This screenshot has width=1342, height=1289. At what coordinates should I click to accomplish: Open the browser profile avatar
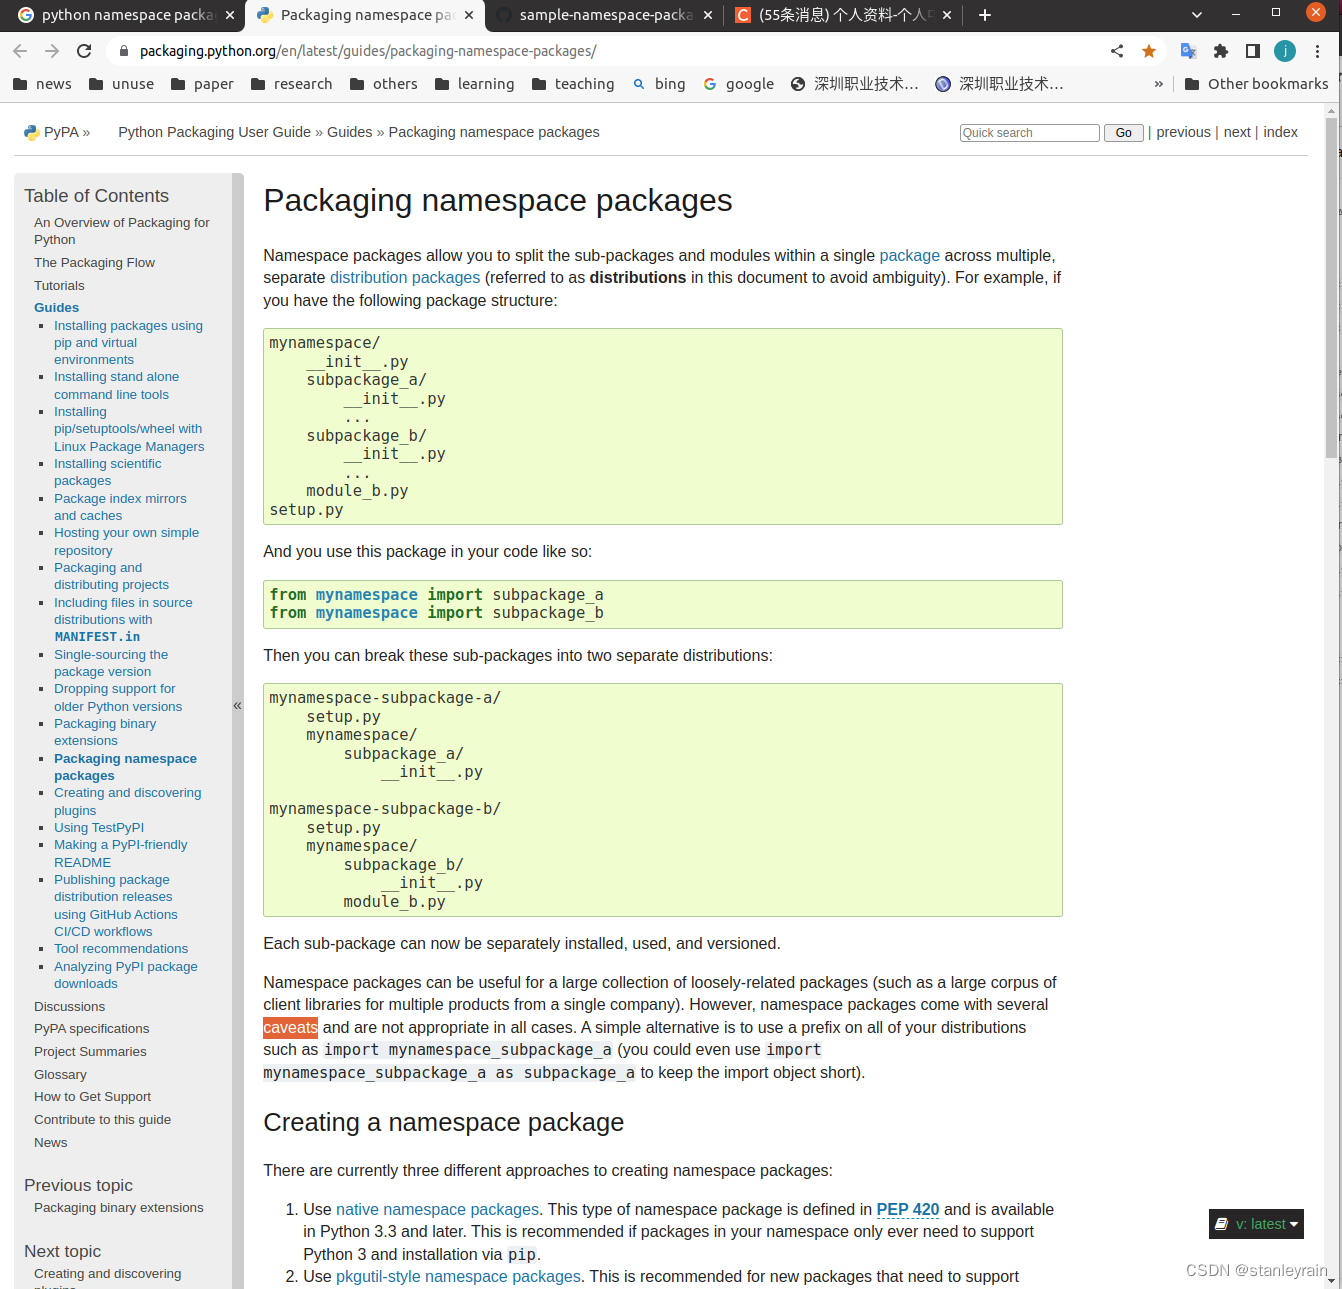1284,50
